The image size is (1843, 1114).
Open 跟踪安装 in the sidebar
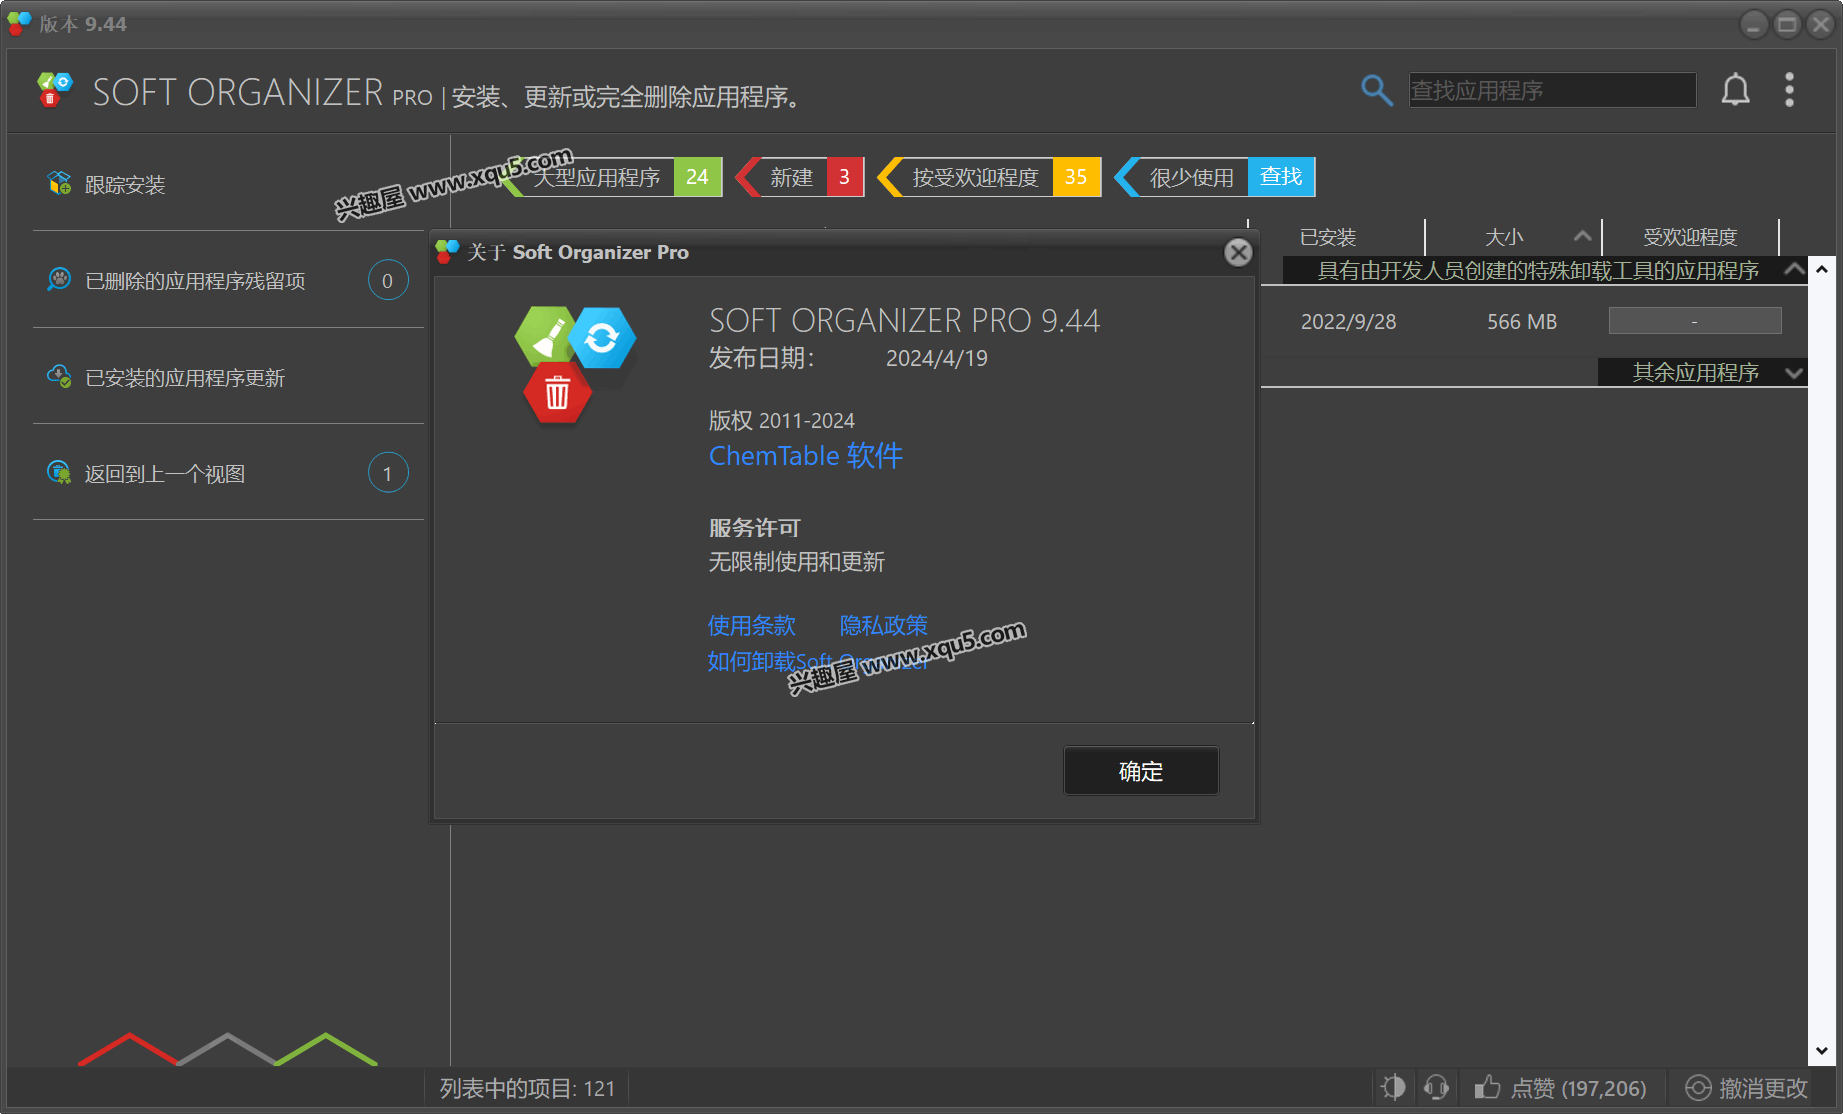[x=228, y=184]
